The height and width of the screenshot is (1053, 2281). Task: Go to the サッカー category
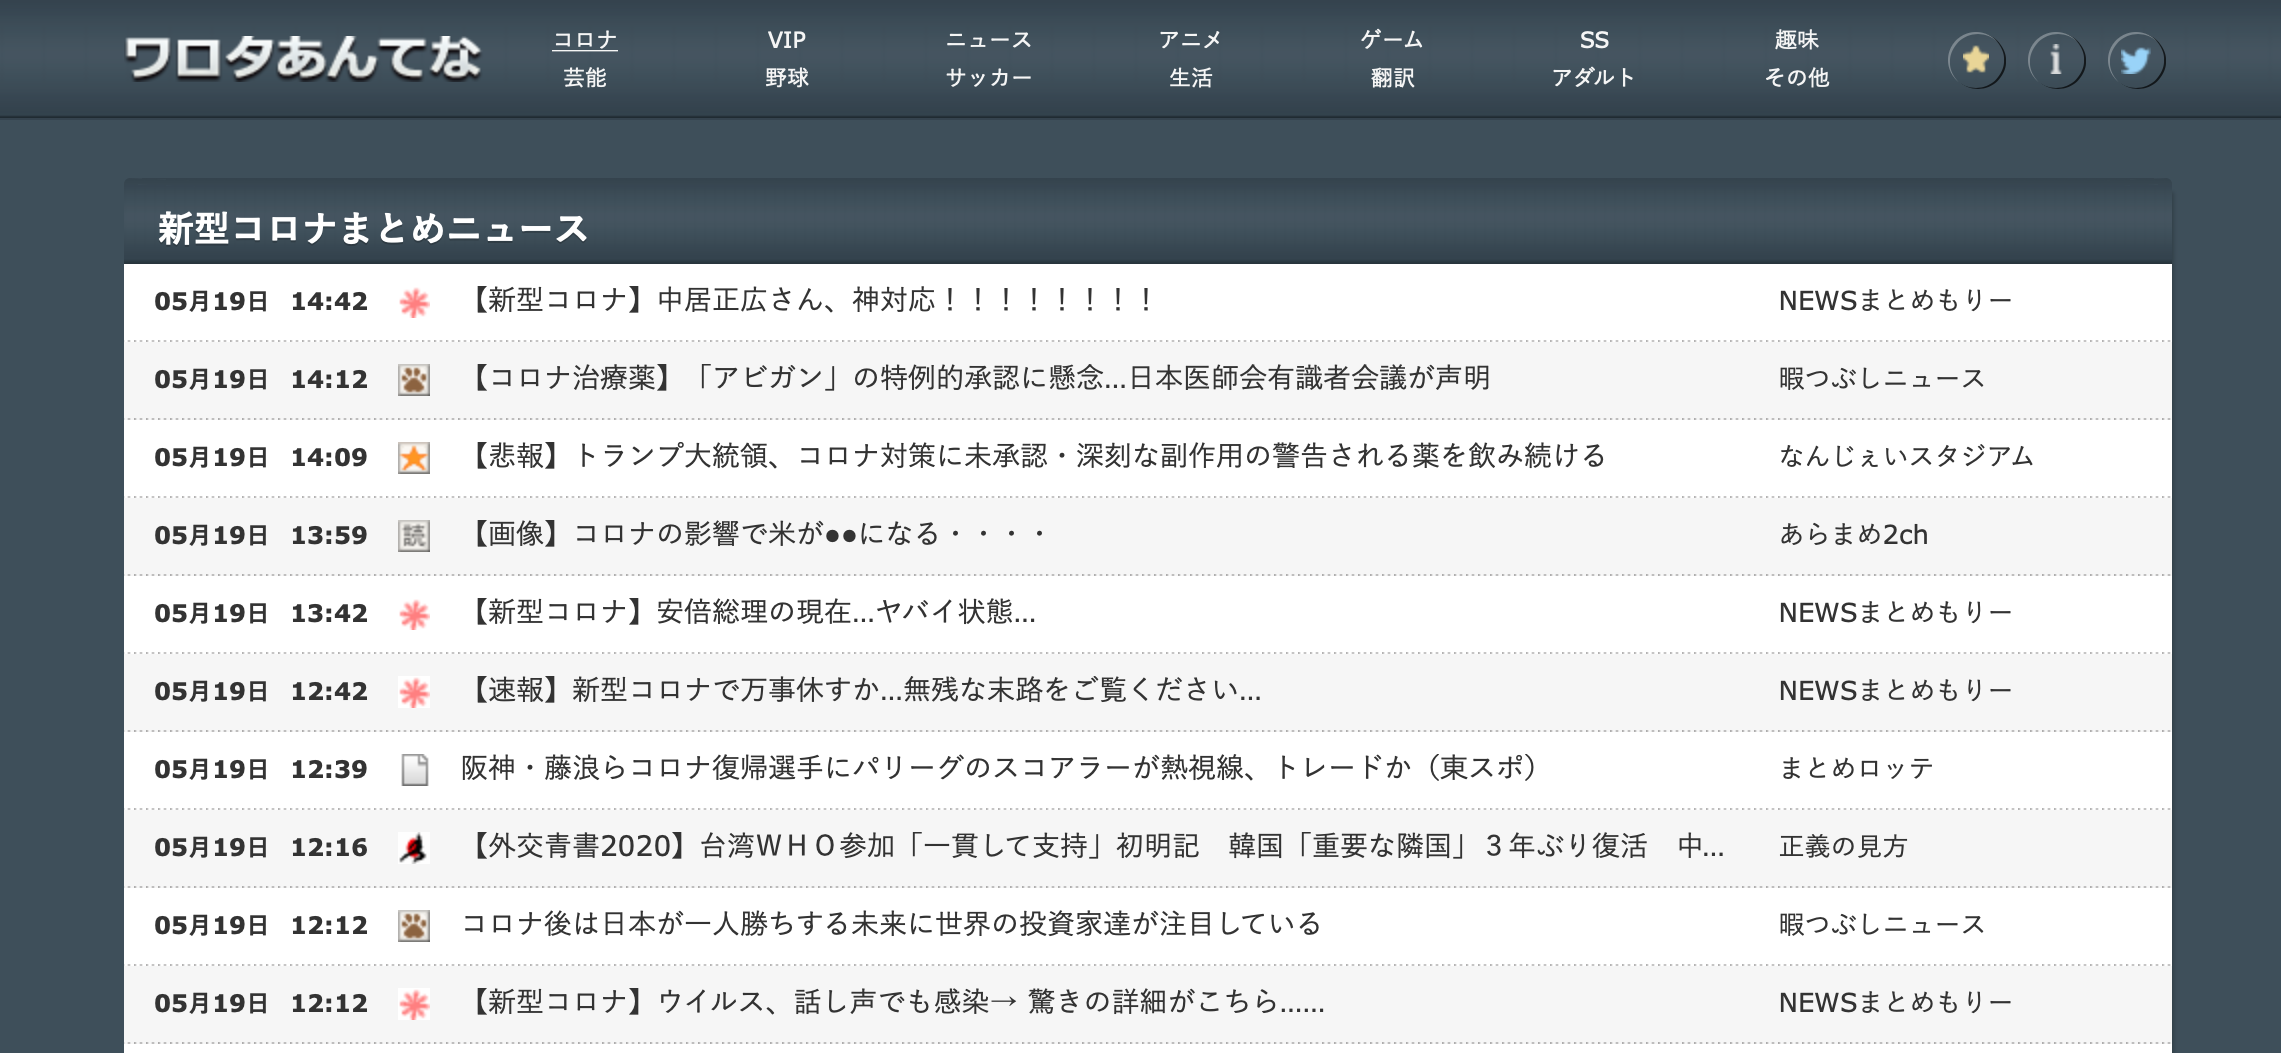pos(989,77)
